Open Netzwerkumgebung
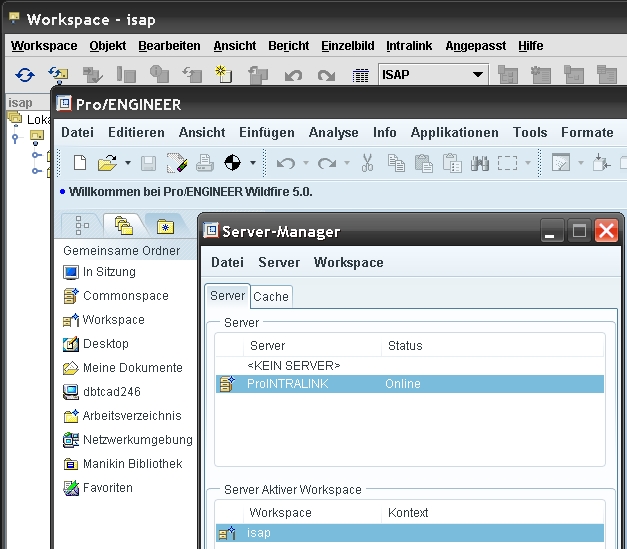This screenshot has height=549, width=627. [x=128, y=440]
